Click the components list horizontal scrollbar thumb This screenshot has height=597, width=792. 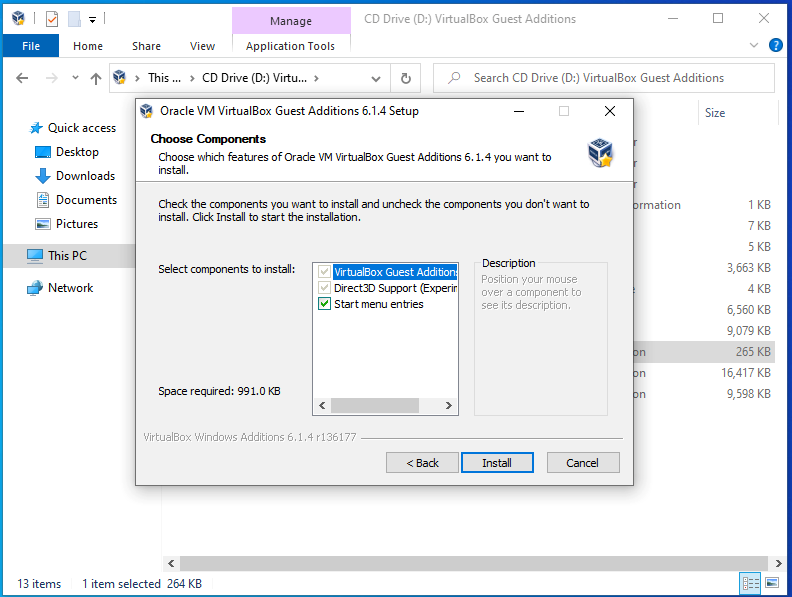click(x=375, y=406)
